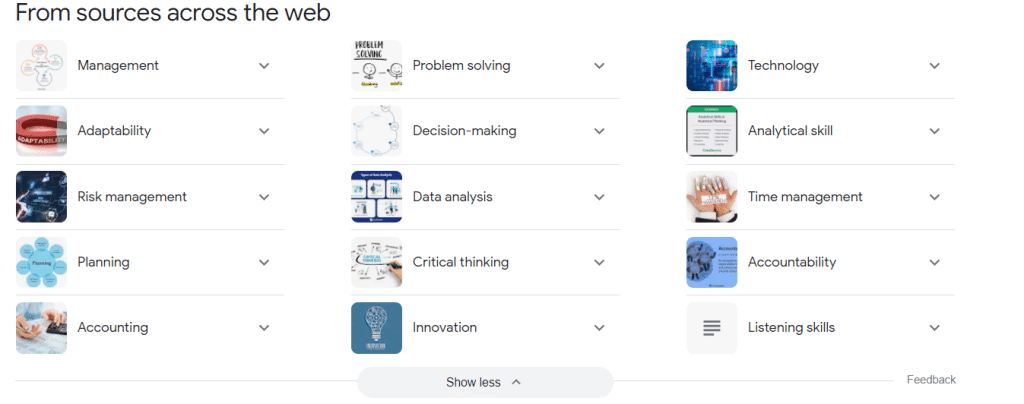Click the Time management thumbnail
The height and width of the screenshot is (404, 1024).
[x=711, y=197]
